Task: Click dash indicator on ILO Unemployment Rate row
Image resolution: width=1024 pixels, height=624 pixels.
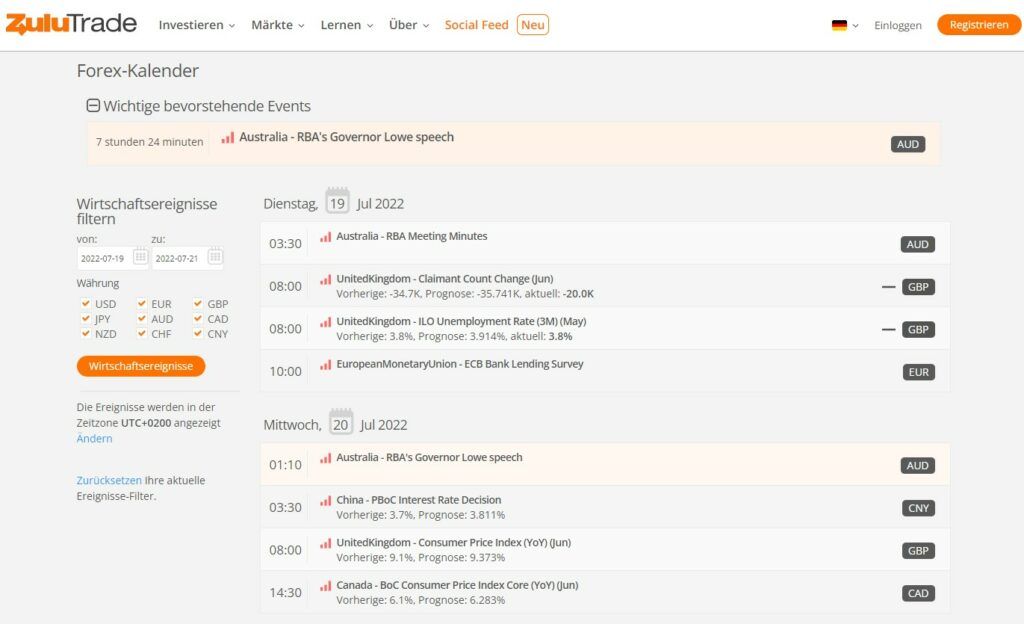Action: [x=888, y=330]
